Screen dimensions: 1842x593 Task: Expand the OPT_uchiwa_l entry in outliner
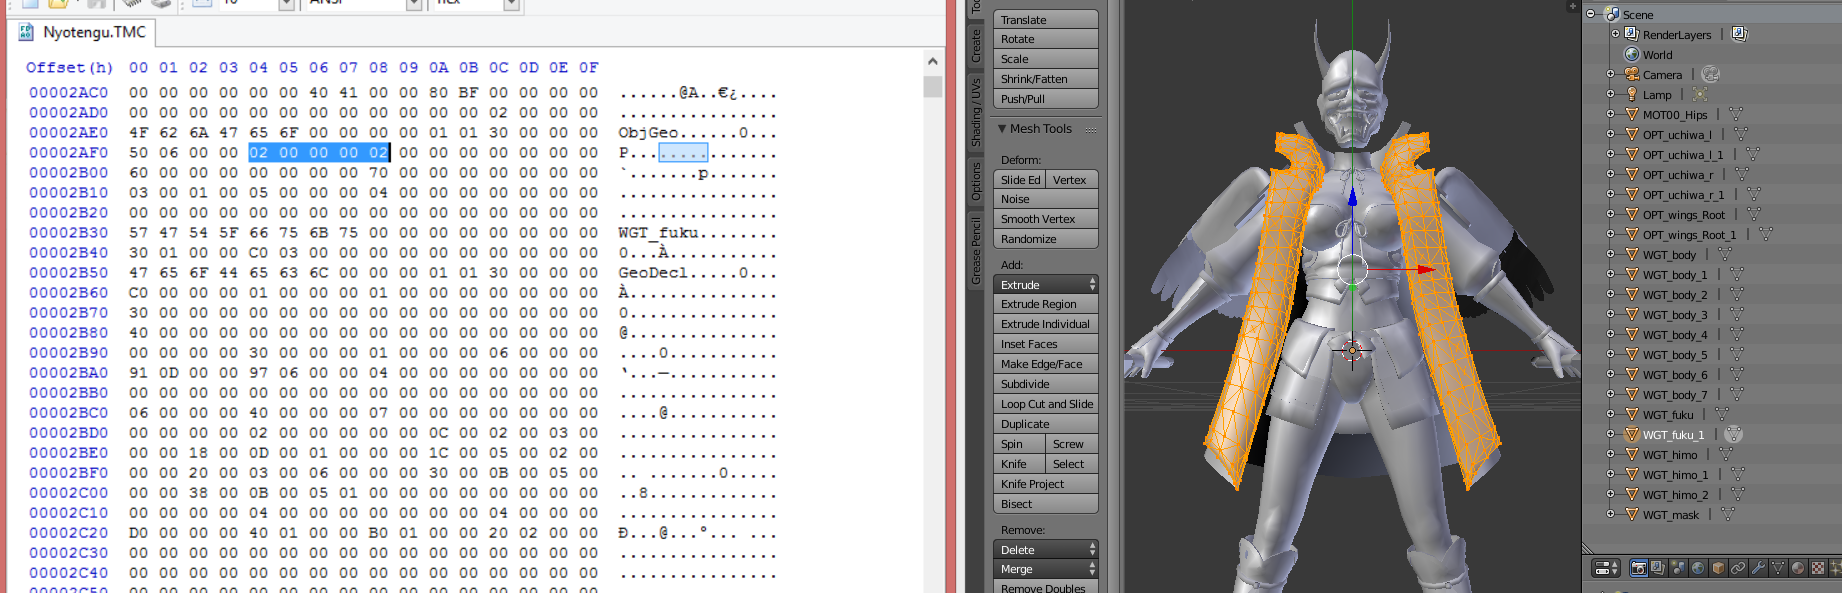coord(1611,134)
